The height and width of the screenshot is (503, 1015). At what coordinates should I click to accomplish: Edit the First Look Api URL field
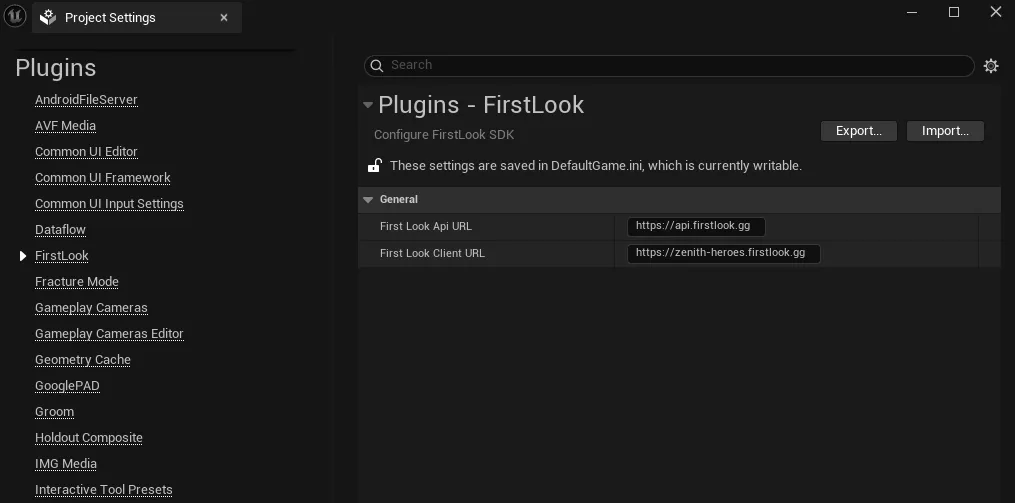[696, 227]
